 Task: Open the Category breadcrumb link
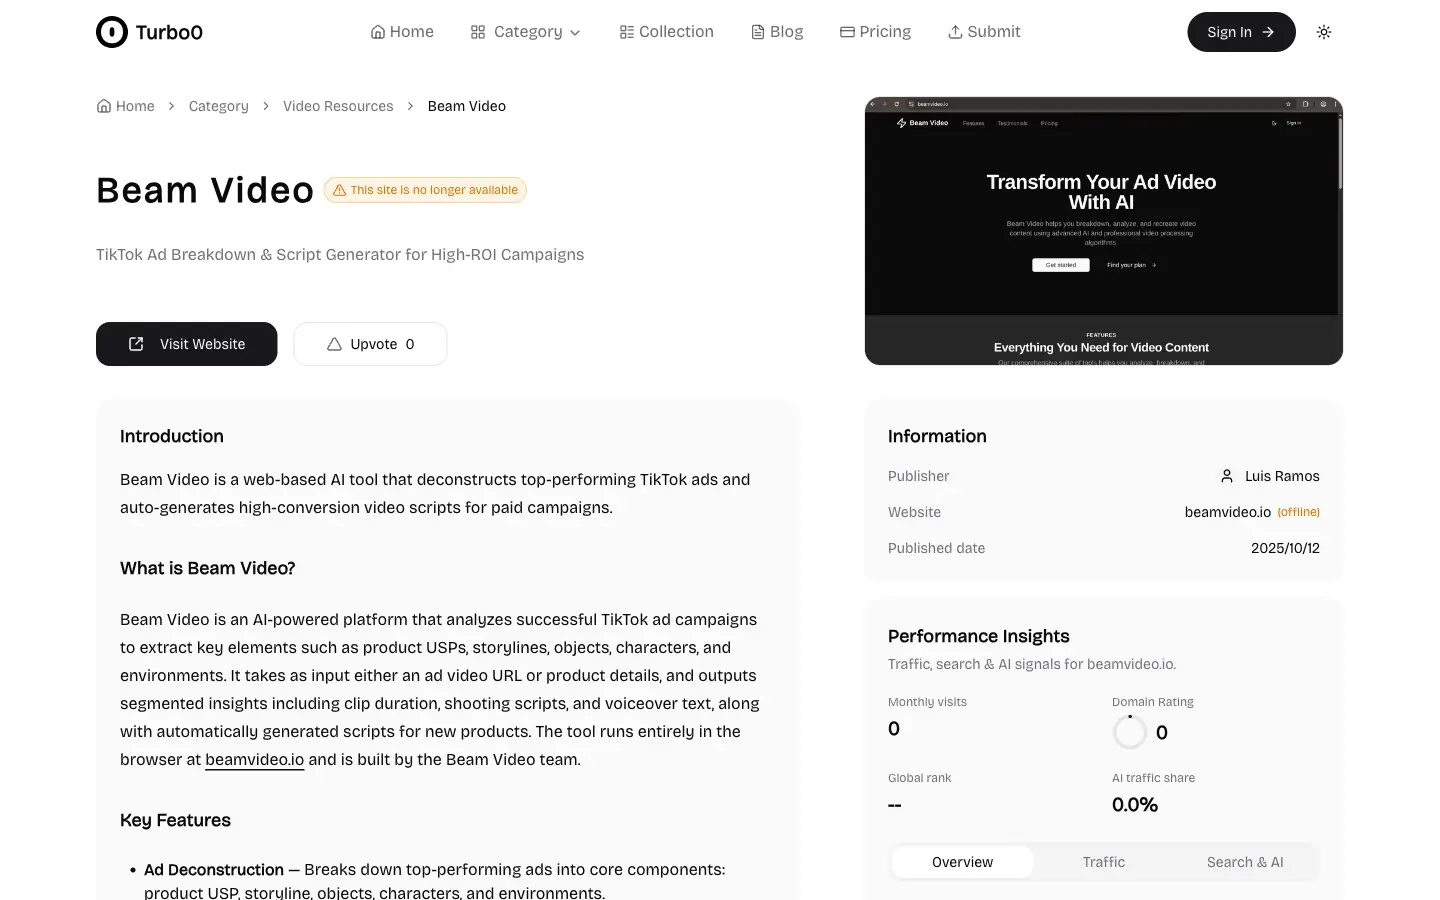pos(219,106)
